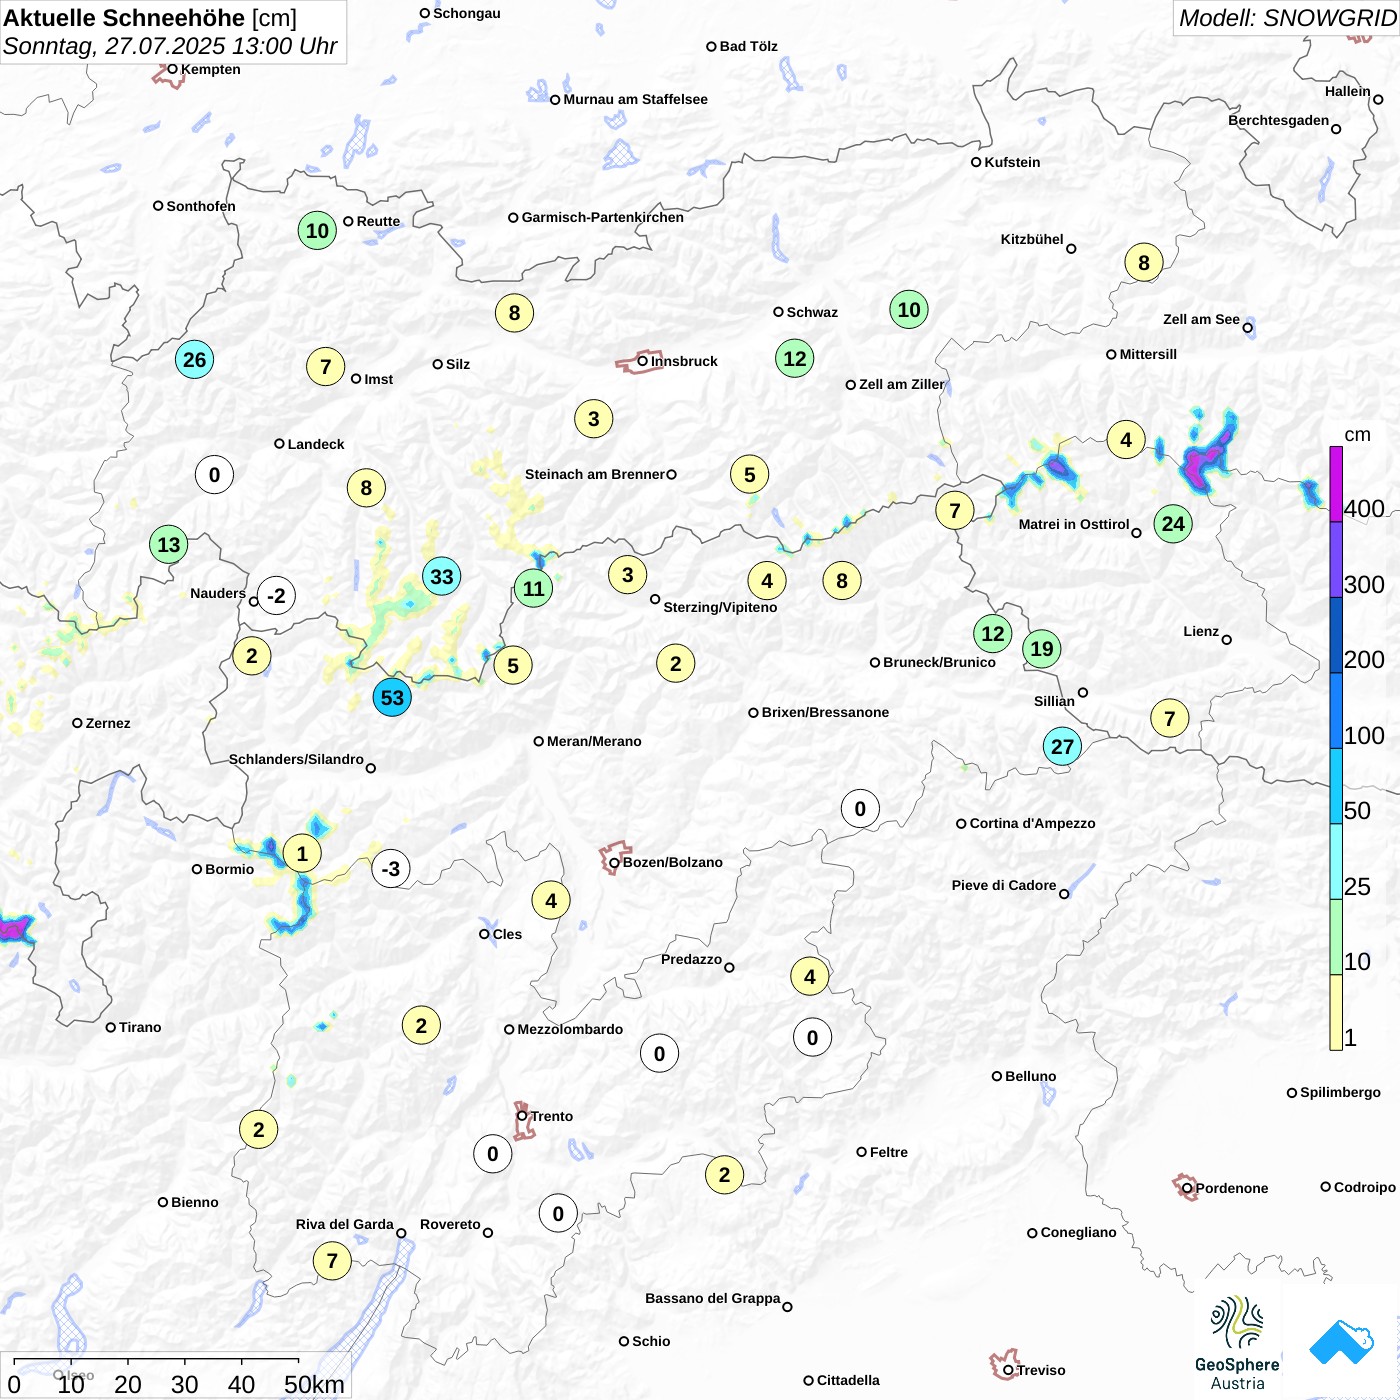Click the 'Mezzolombardo' label
This screenshot has height=1400, width=1400.
(570, 1029)
